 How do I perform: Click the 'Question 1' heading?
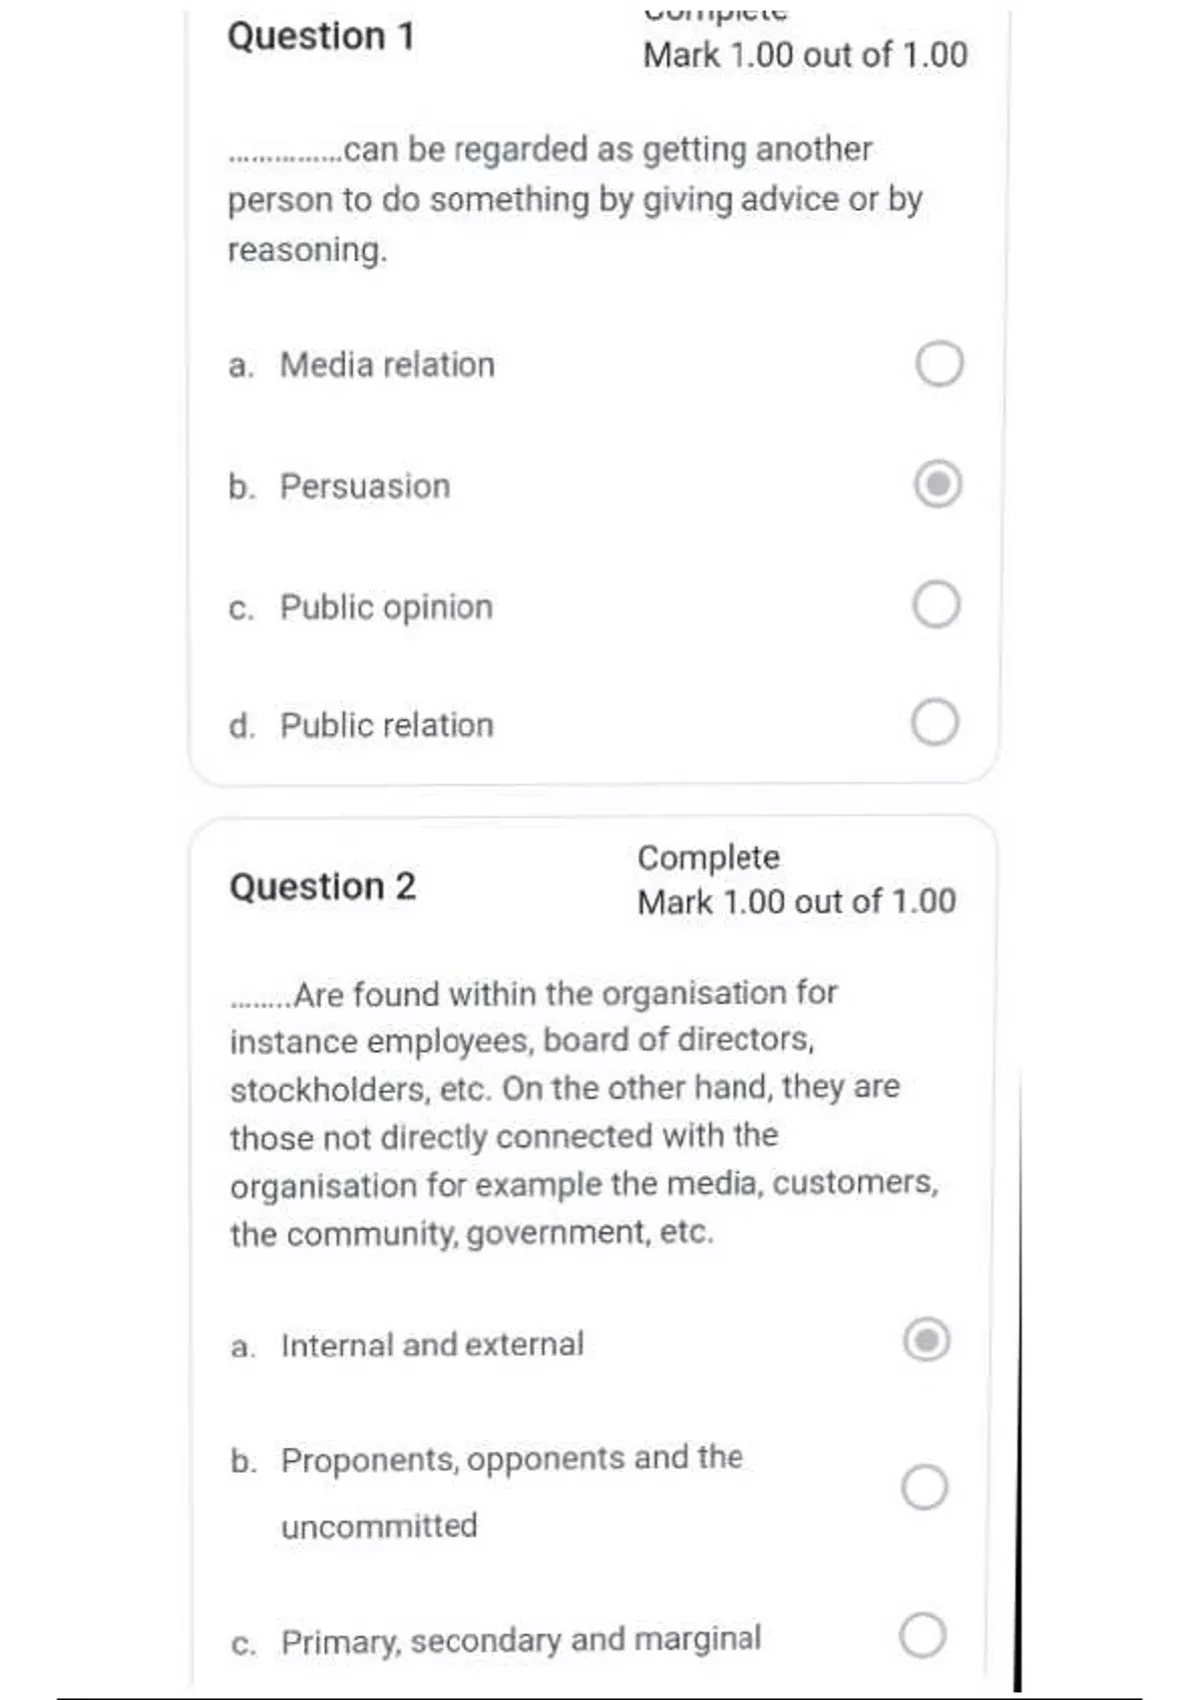pos(320,37)
